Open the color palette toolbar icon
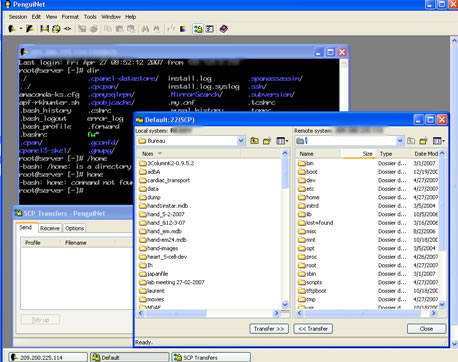Image resolution: width=458 pixels, height=362 pixels. click(183, 29)
